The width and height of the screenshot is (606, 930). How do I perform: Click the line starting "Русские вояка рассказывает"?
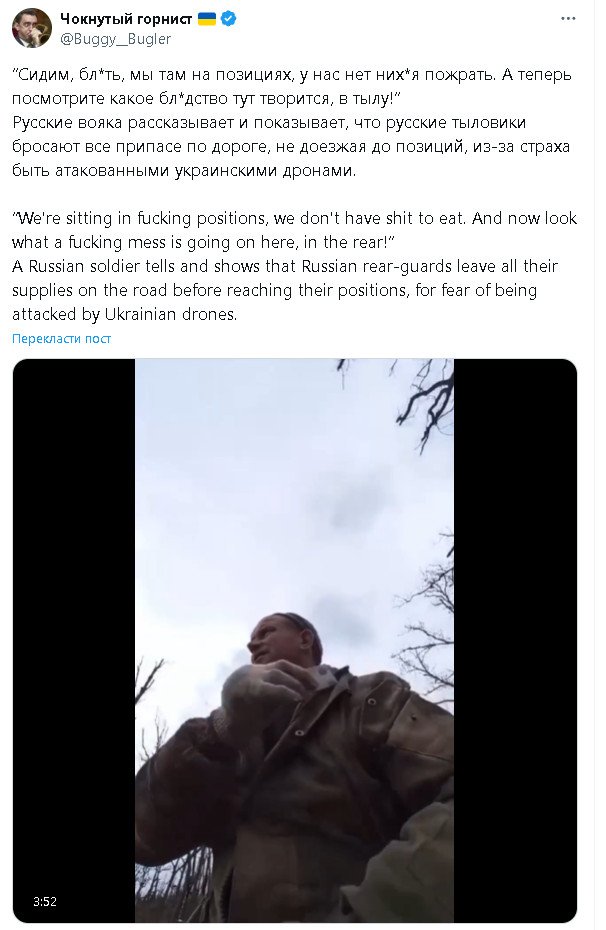290,122
